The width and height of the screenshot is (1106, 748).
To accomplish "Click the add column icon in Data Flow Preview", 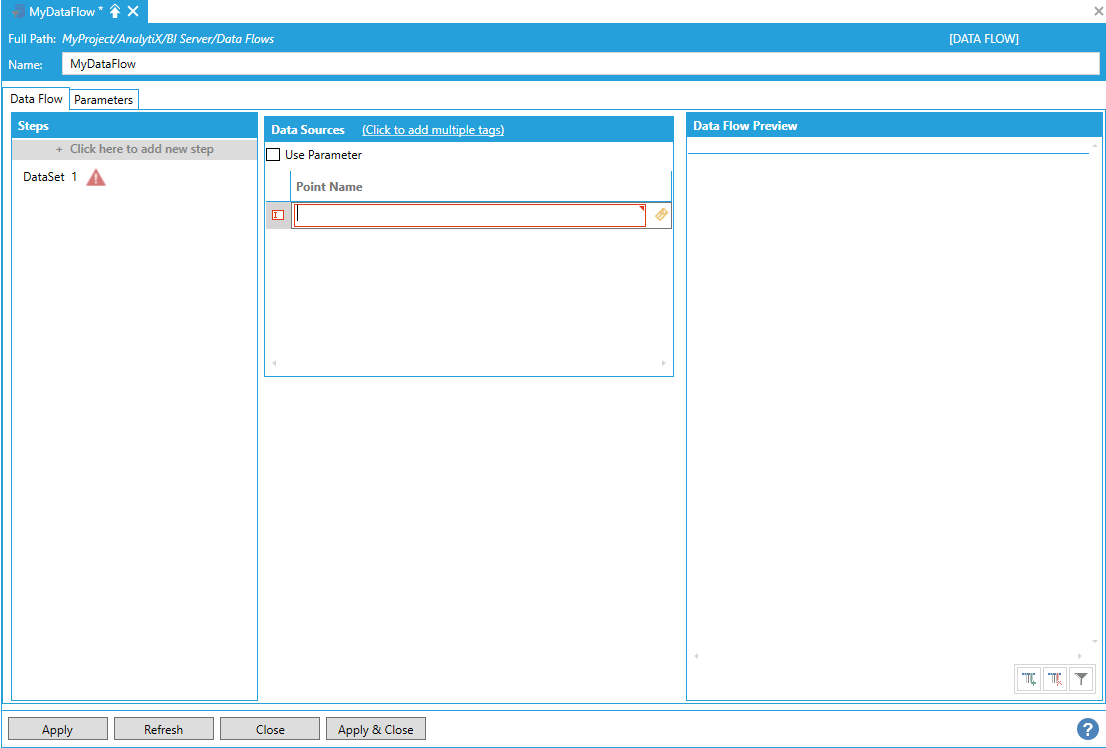I will [1029, 680].
